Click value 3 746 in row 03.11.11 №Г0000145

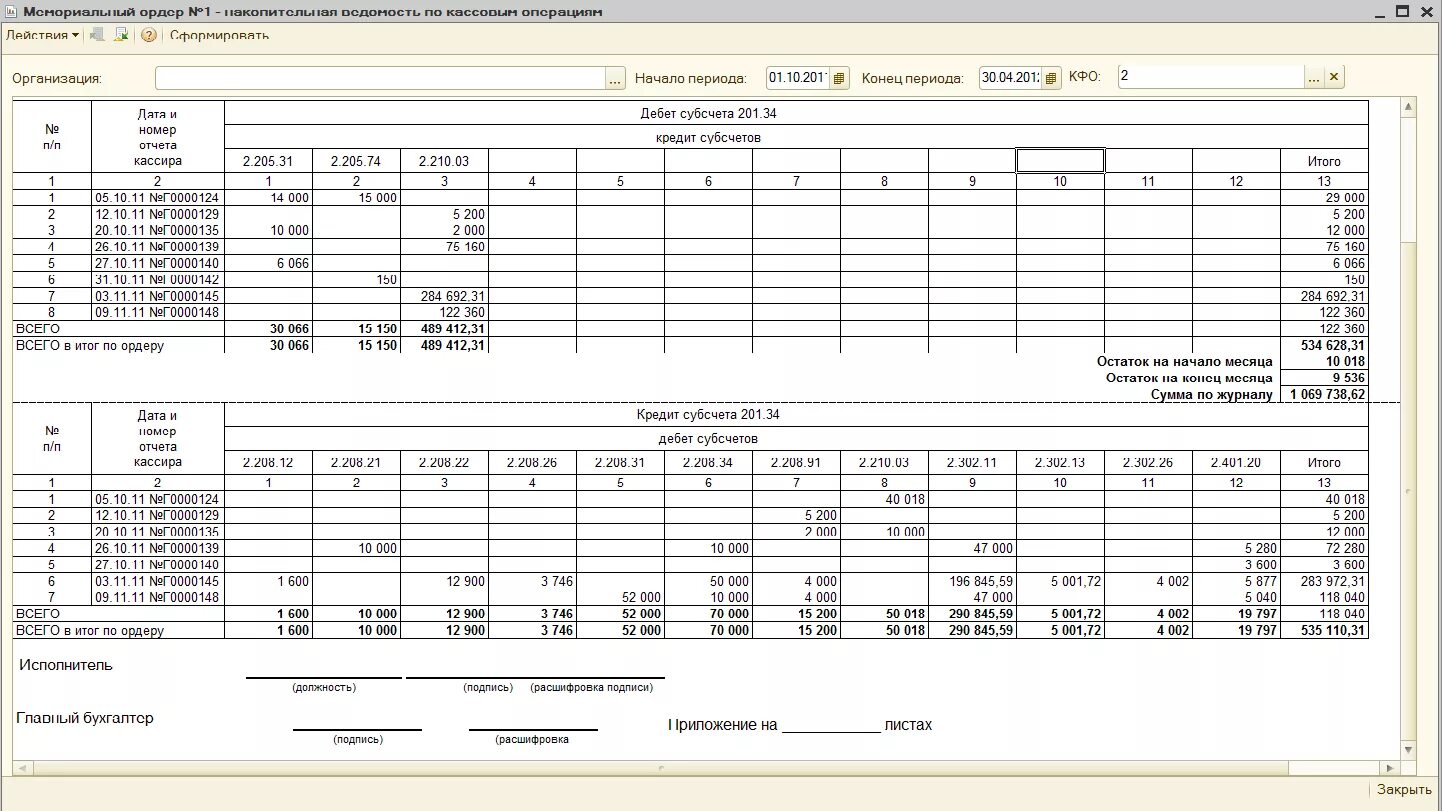pyautogui.click(x=557, y=581)
